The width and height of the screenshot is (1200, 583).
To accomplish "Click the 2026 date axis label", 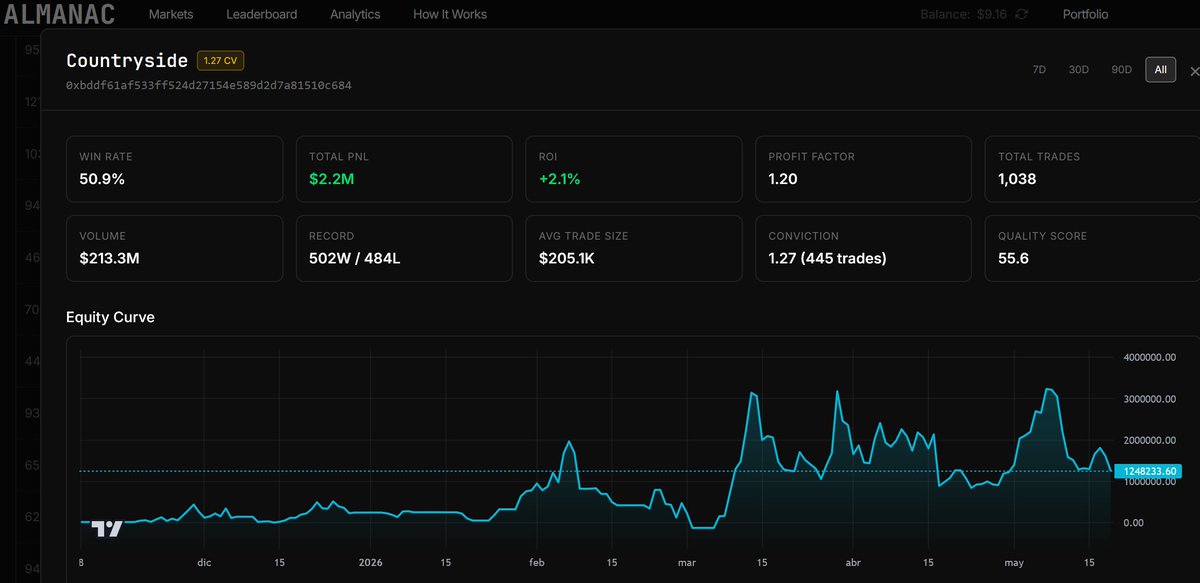I will tap(371, 562).
